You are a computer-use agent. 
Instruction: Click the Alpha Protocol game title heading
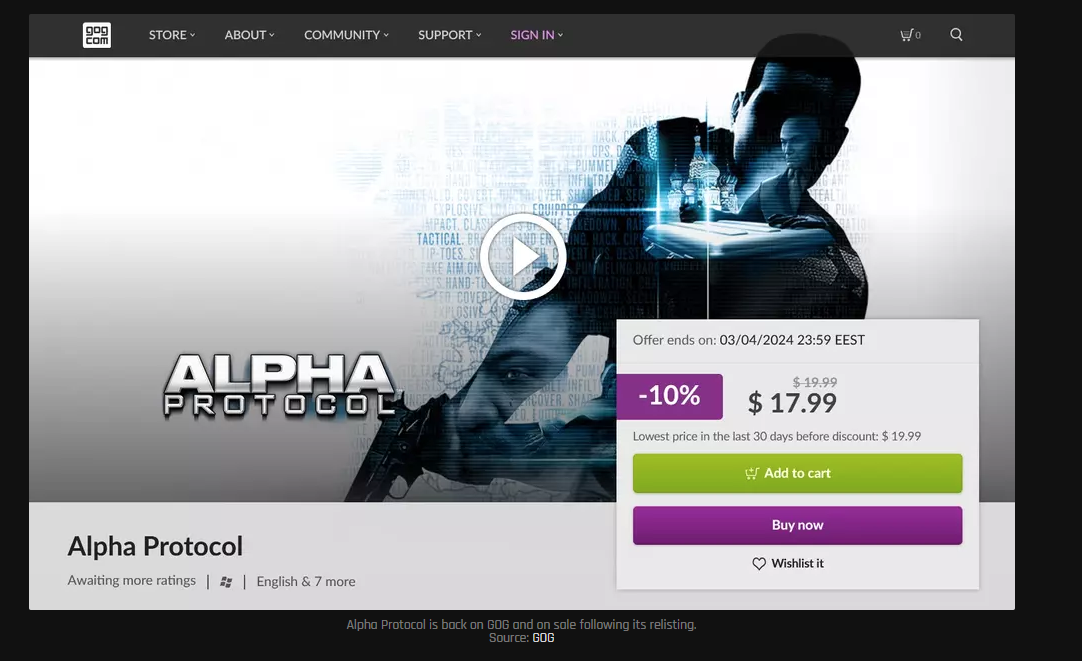tap(155, 546)
